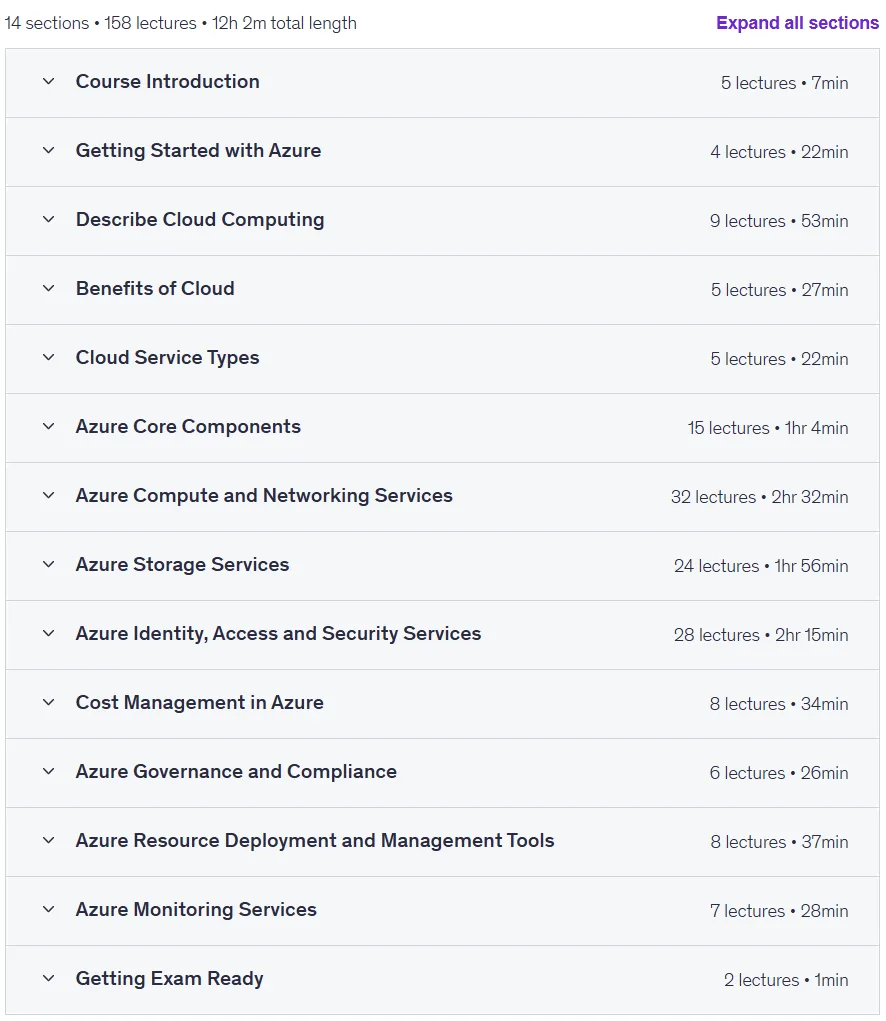This screenshot has width=886, height=1021.
Task: Expand the Azure Monitoring Services chevron
Action: coord(48,910)
